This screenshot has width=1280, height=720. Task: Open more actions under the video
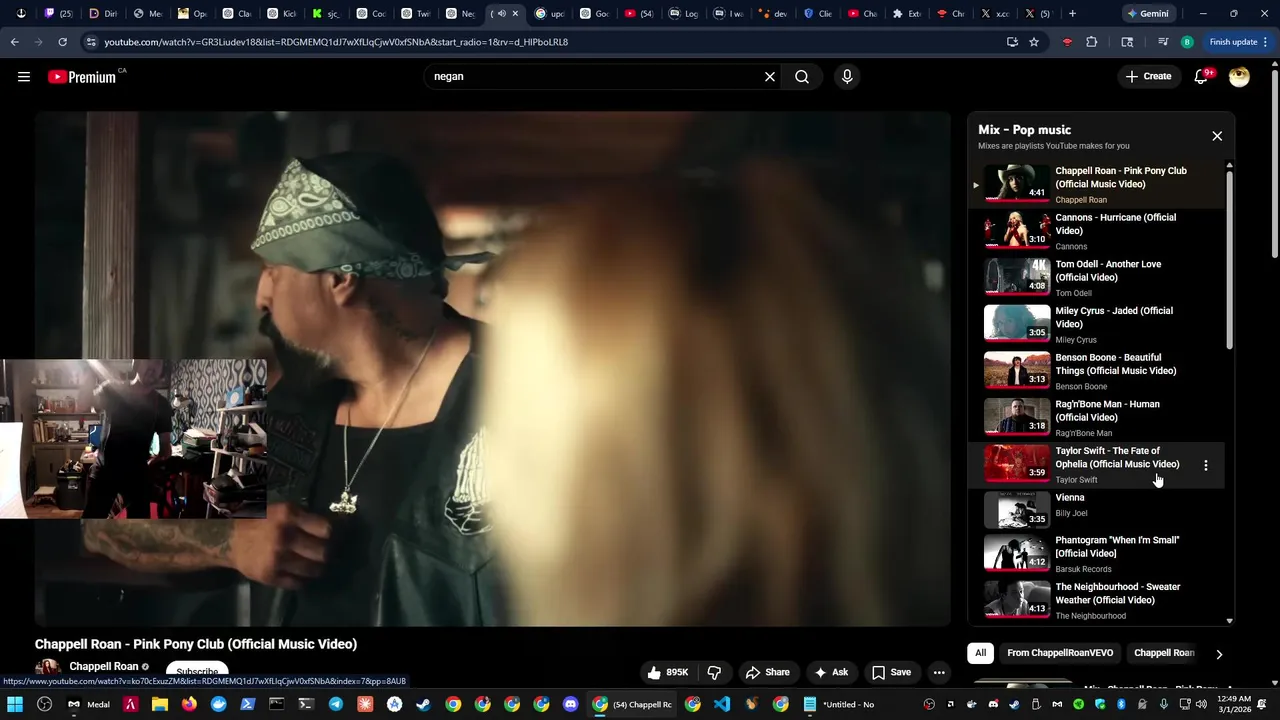click(939, 672)
